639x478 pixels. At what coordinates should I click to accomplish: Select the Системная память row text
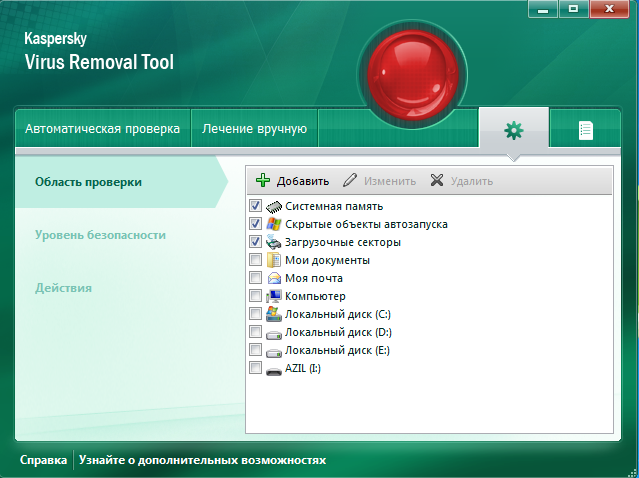pos(334,206)
